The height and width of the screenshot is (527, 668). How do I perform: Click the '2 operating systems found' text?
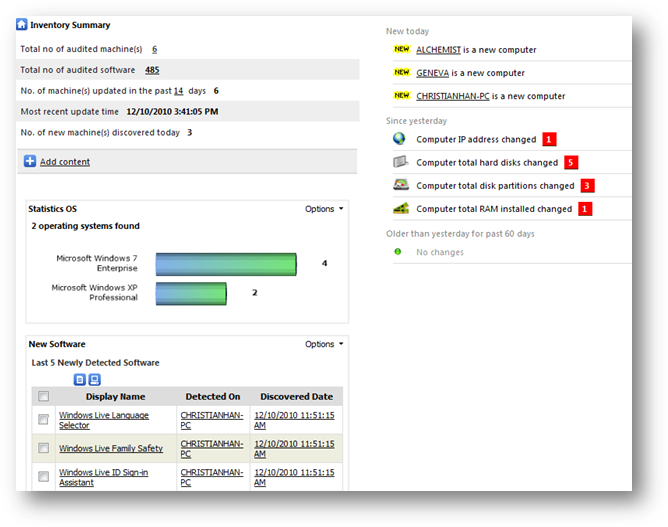[x=85, y=226]
